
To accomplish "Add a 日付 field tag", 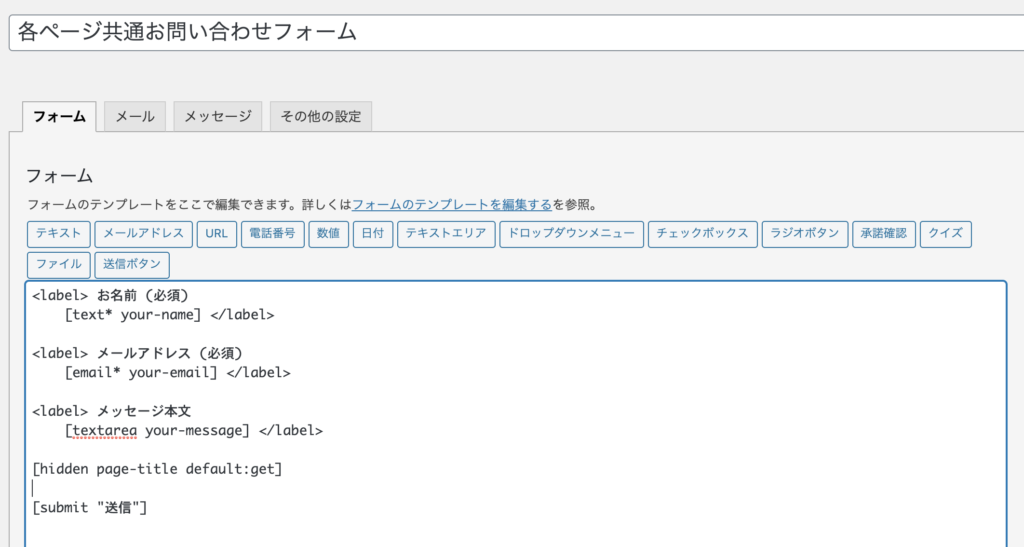I will tap(372, 234).
